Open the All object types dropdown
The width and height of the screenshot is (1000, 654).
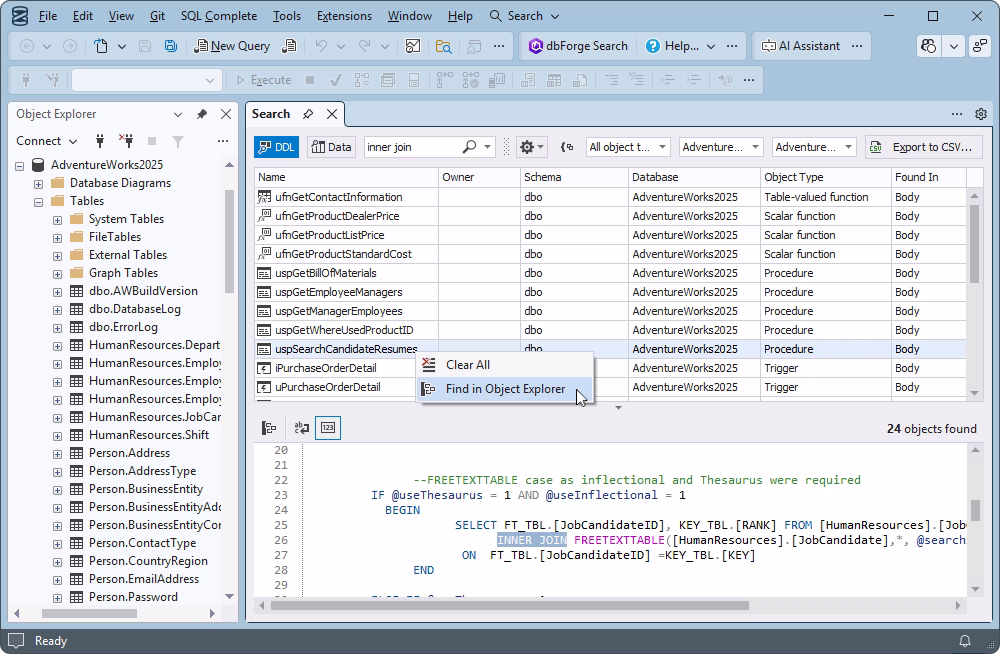[x=627, y=146]
